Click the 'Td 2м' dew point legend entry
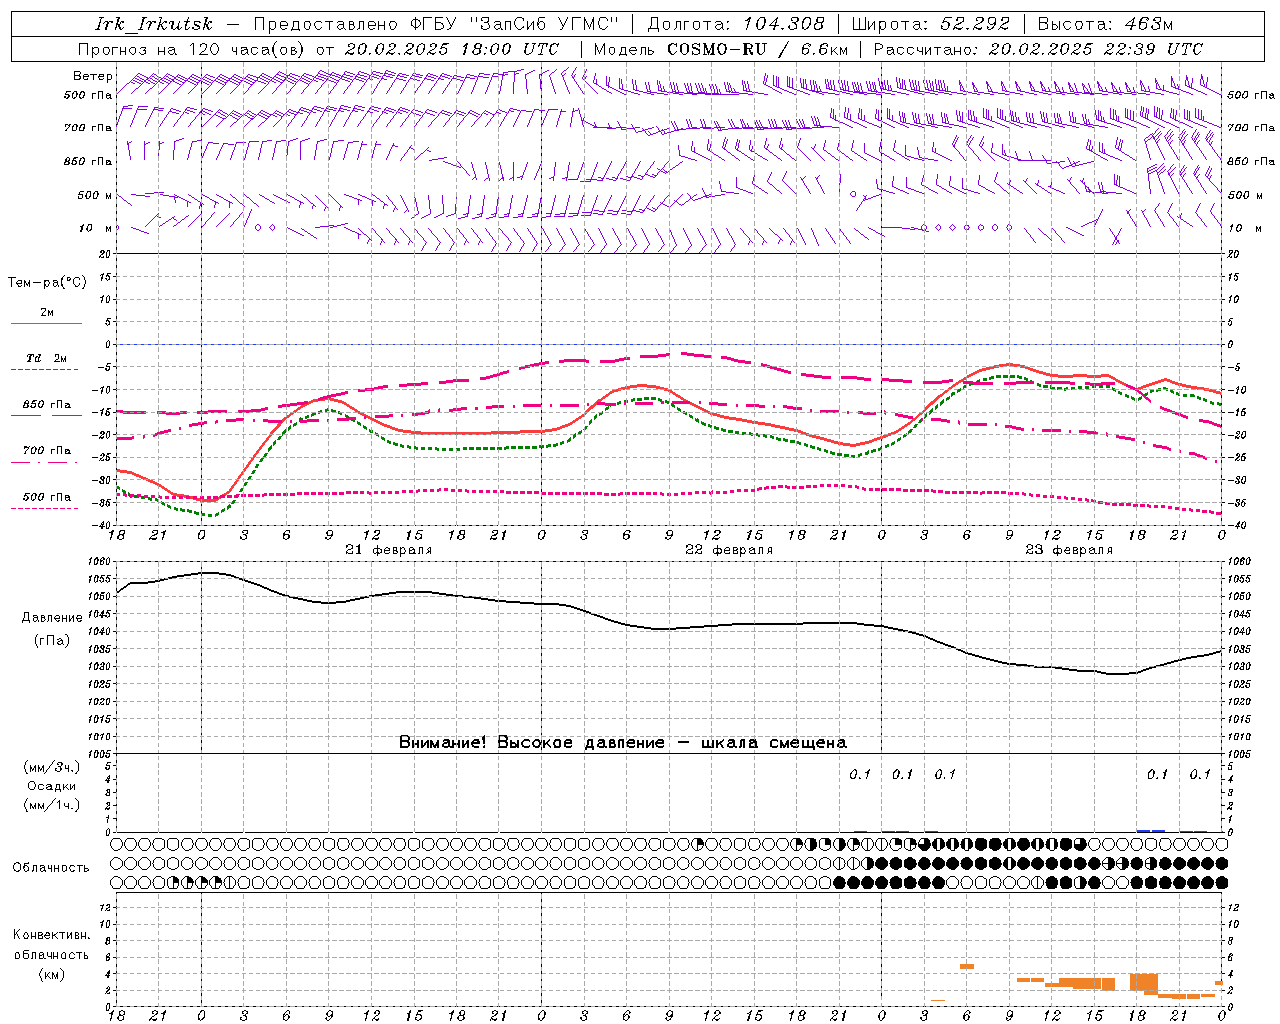 [46, 358]
